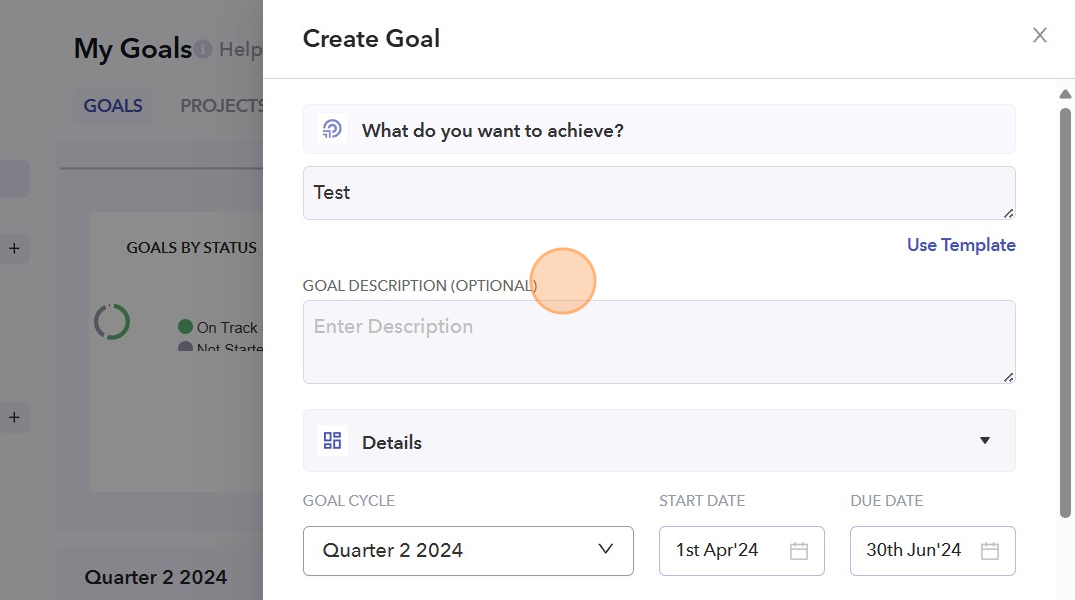Open the Start Date calendar icon
The image size is (1075, 600).
coord(798,551)
